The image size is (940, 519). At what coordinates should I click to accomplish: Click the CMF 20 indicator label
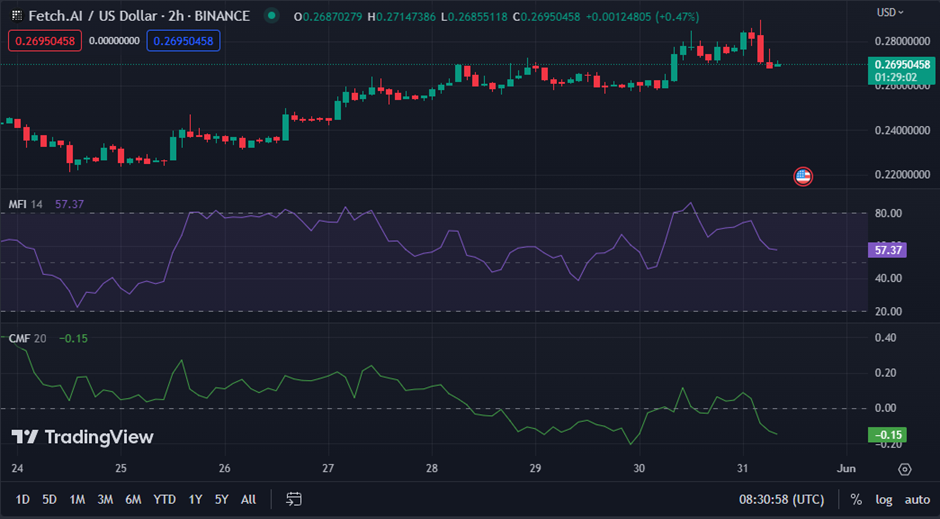click(x=27, y=339)
